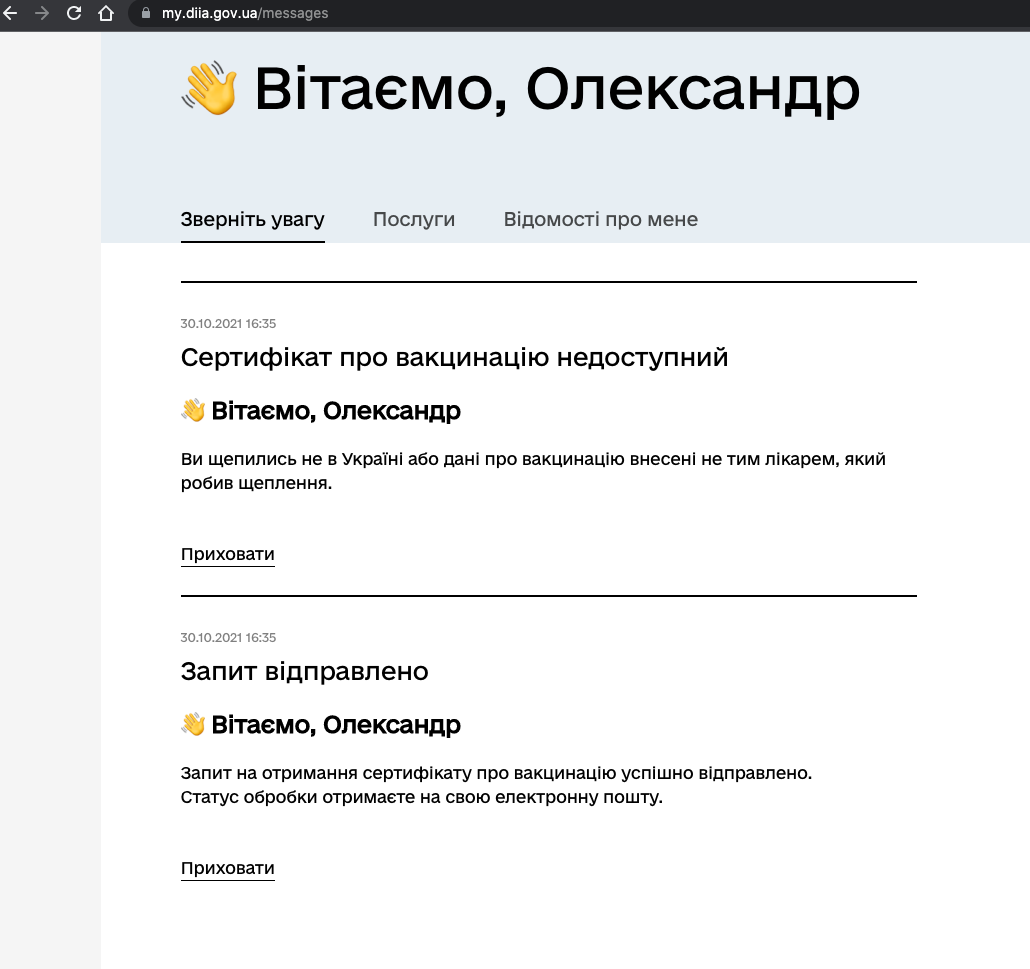Focus the my.diia.gov.ua address field
Screen dimensions: 1030x969
[x=245, y=14]
